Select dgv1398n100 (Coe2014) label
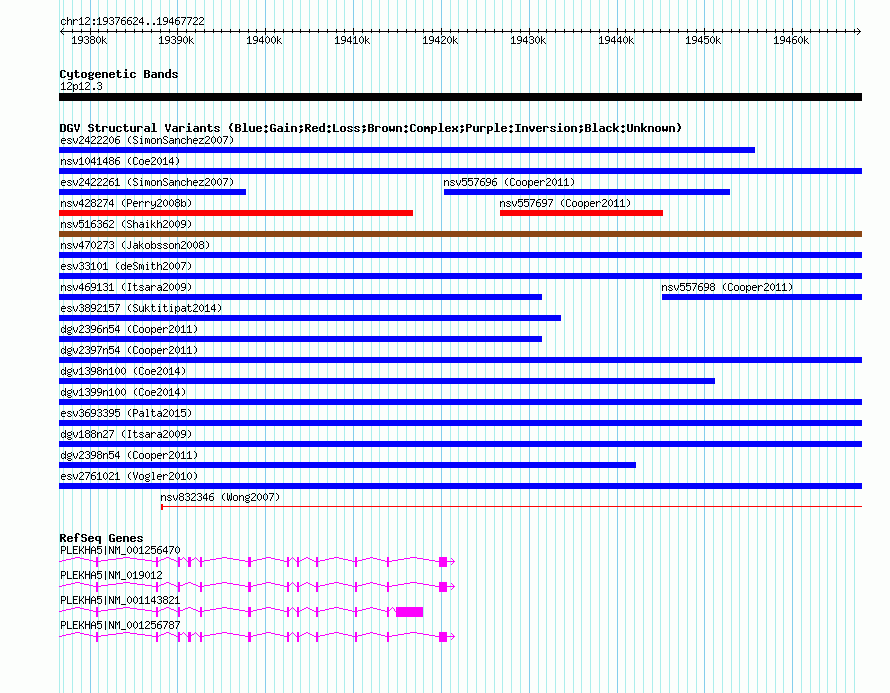This screenshot has width=890, height=693. point(123,371)
